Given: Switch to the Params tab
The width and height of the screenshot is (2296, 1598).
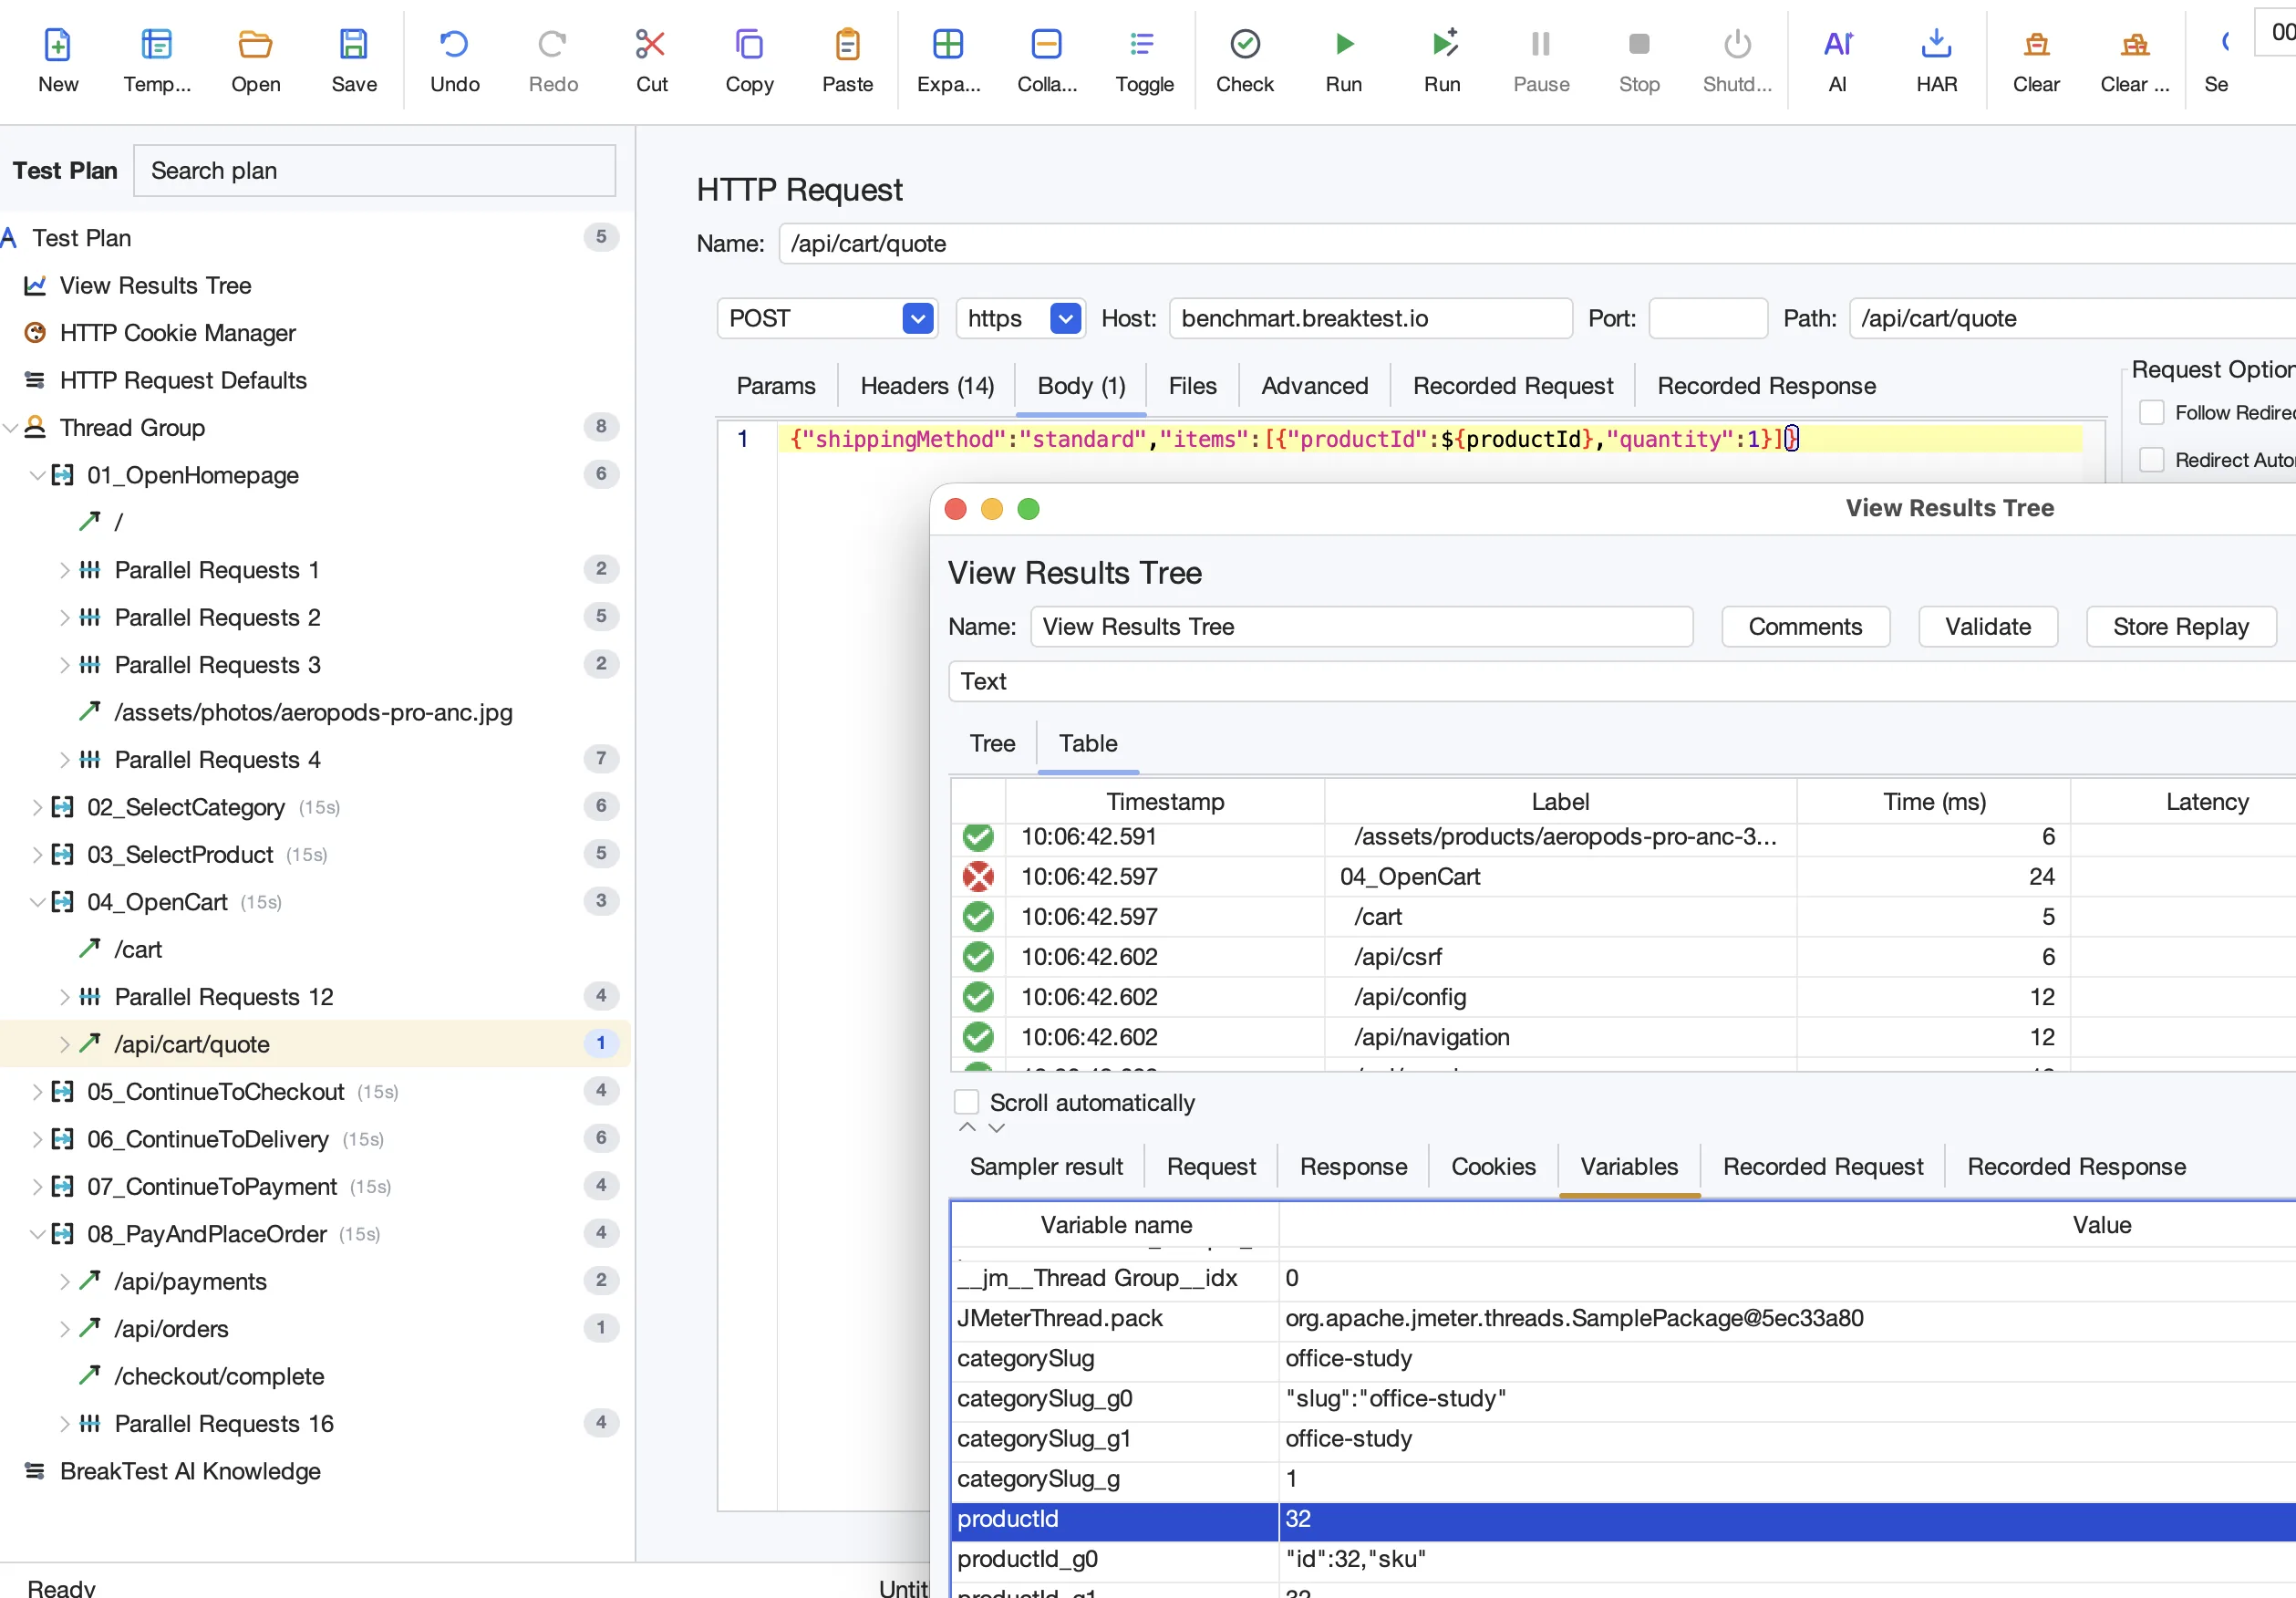Looking at the screenshot, I should point(776,386).
